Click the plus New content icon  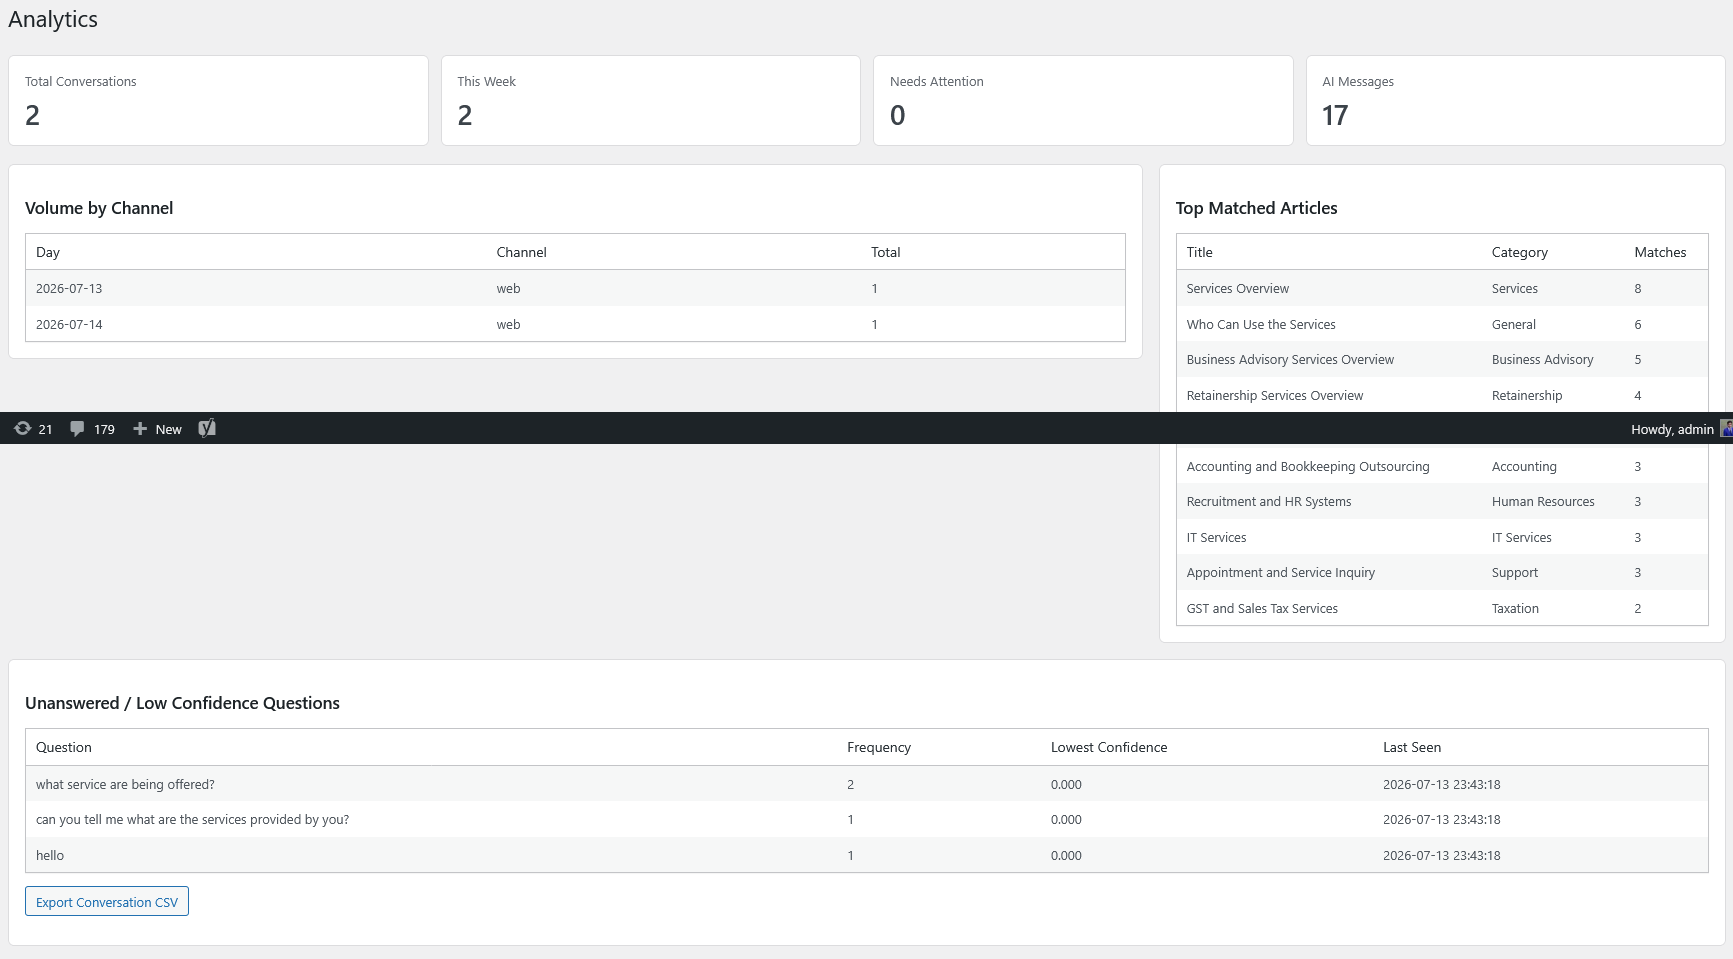[x=140, y=429]
